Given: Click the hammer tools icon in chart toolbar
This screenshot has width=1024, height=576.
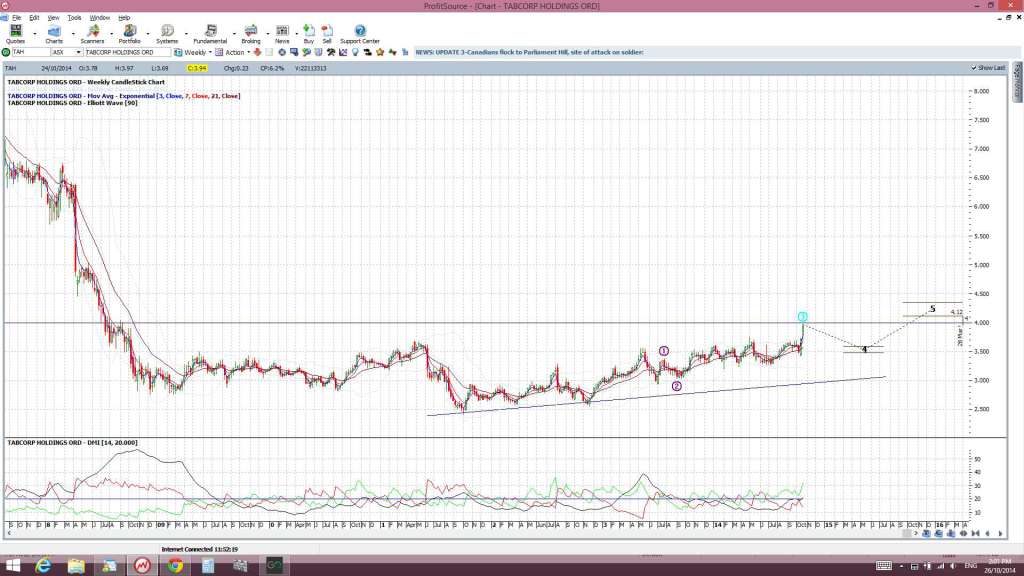Looking at the screenshot, I should (331, 52).
